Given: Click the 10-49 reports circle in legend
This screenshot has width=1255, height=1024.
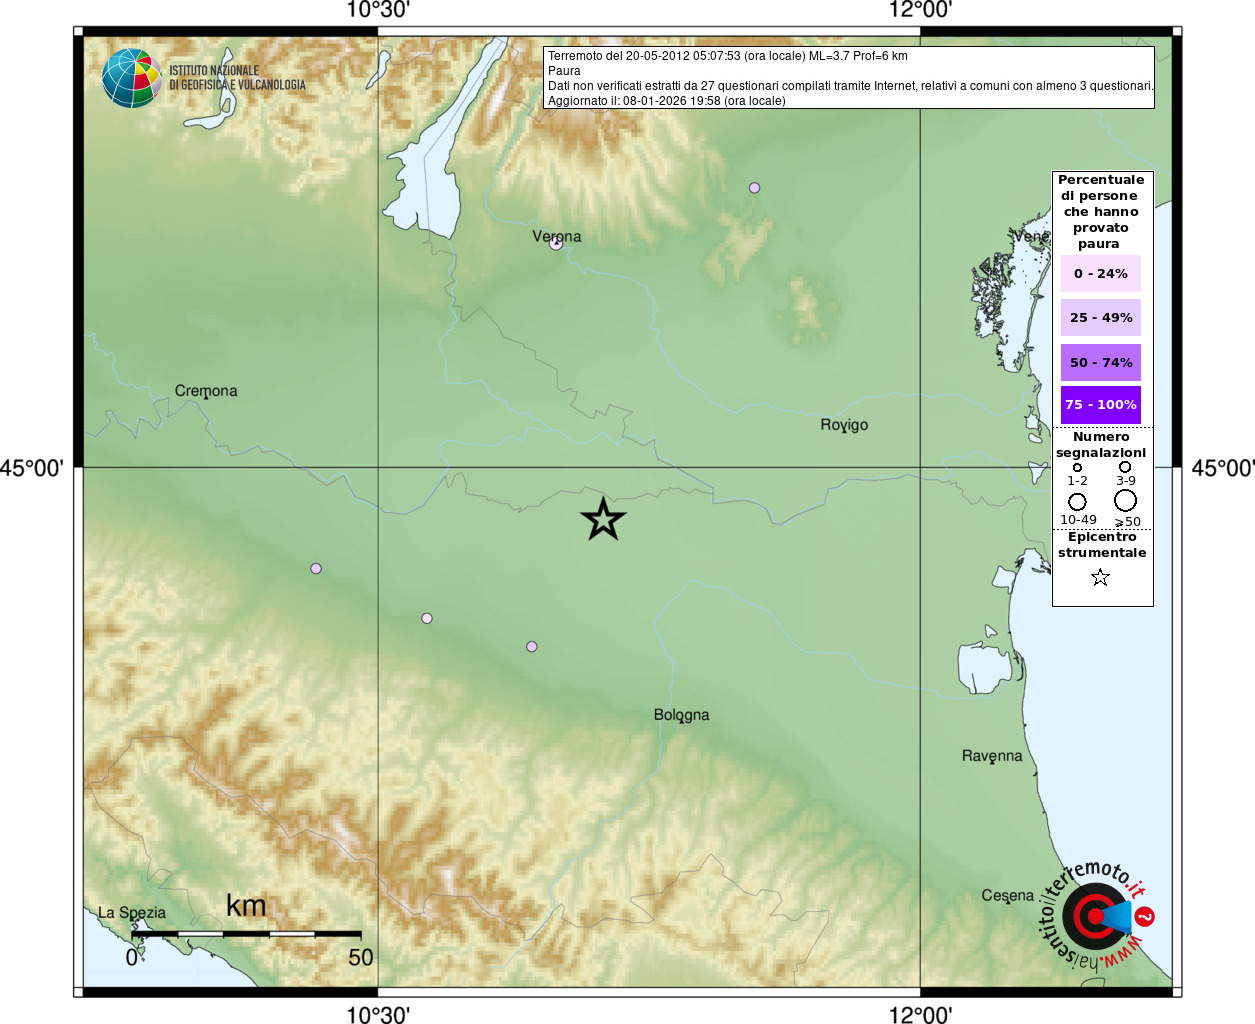Looking at the screenshot, I should (1077, 501).
